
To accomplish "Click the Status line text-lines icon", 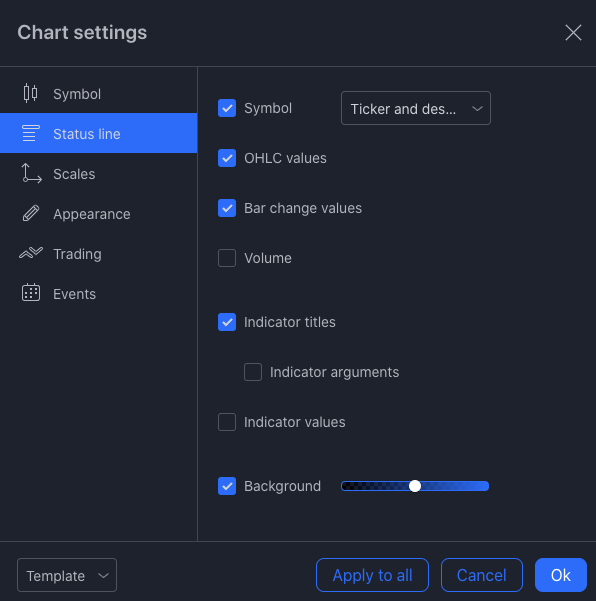I will click(x=31, y=133).
